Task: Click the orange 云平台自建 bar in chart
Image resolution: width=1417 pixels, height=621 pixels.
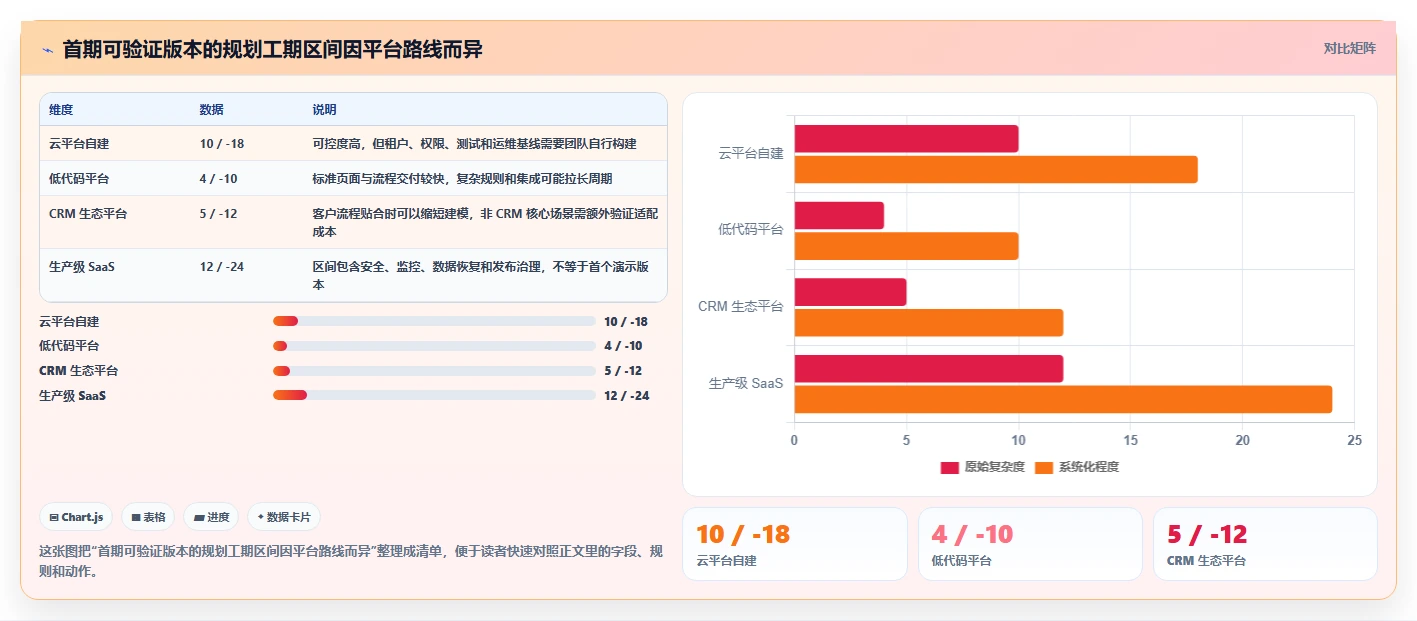Action: [x=996, y=170]
